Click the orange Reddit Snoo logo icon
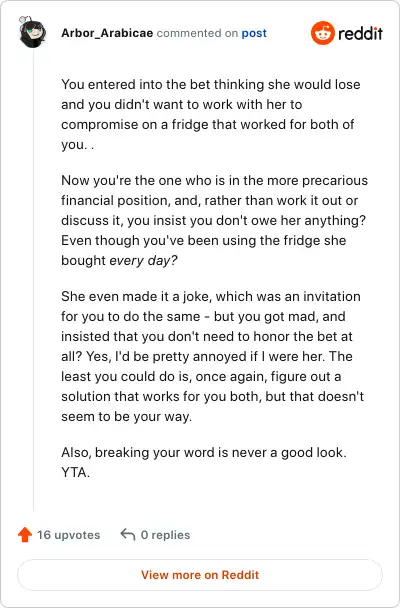This screenshot has width=400, height=608. point(322,33)
